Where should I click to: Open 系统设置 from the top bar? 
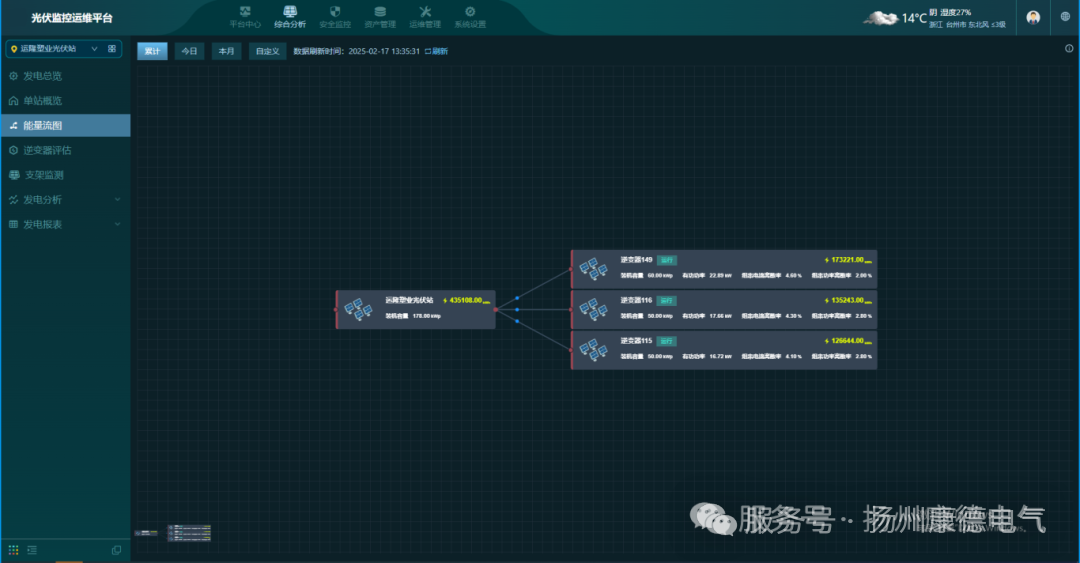tap(470, 16)
